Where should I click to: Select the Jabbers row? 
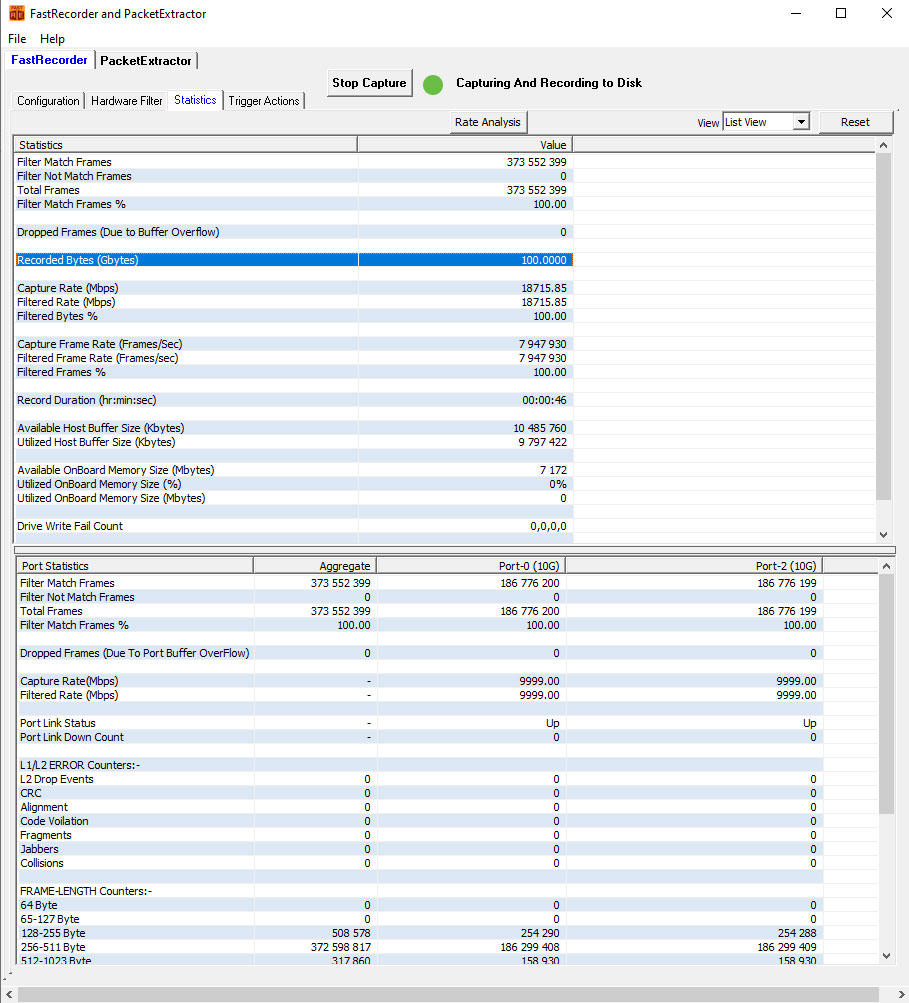(420, 849)
